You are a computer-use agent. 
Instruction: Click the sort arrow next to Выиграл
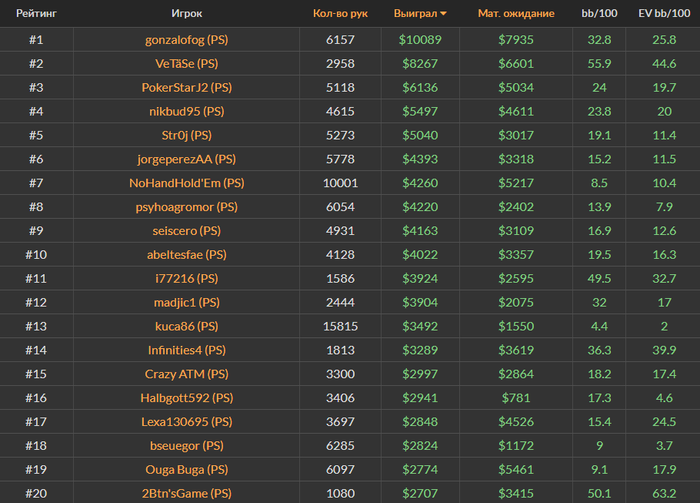[x=443, y=14]
